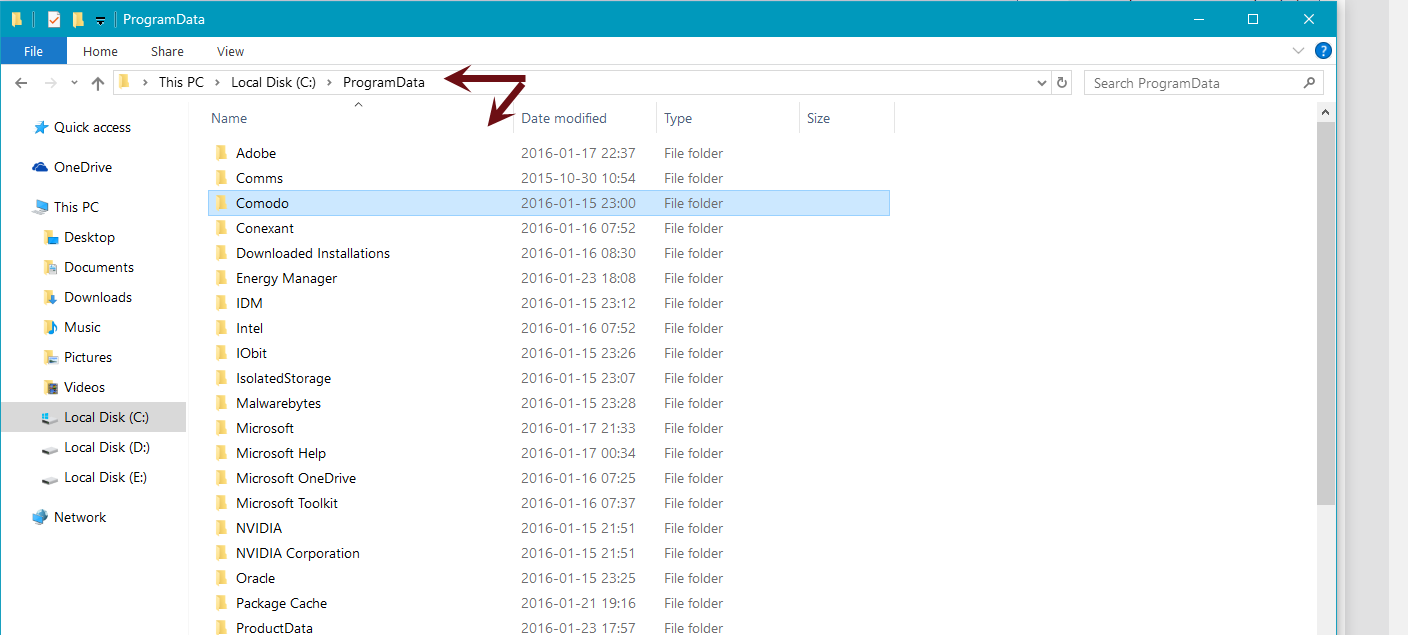Click the This PC computer icon in sidebar
The height and width of the screenshot is (635, 1408).
click(41, 207)
